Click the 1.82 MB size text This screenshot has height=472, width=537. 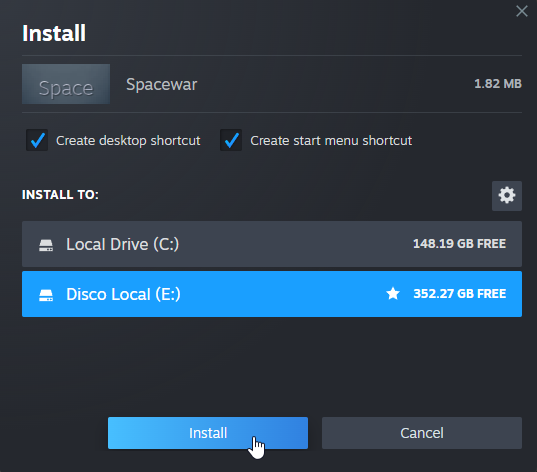[498, 84]
